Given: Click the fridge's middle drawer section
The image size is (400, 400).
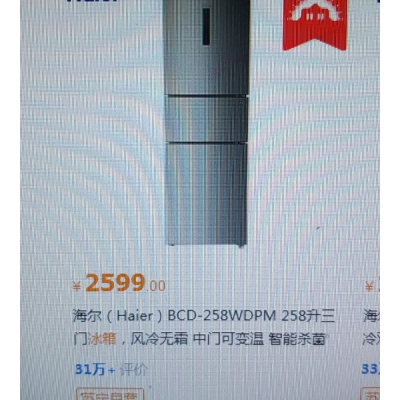Looking at the screenshot, I should pyautogui.click(x=206, y=118).
